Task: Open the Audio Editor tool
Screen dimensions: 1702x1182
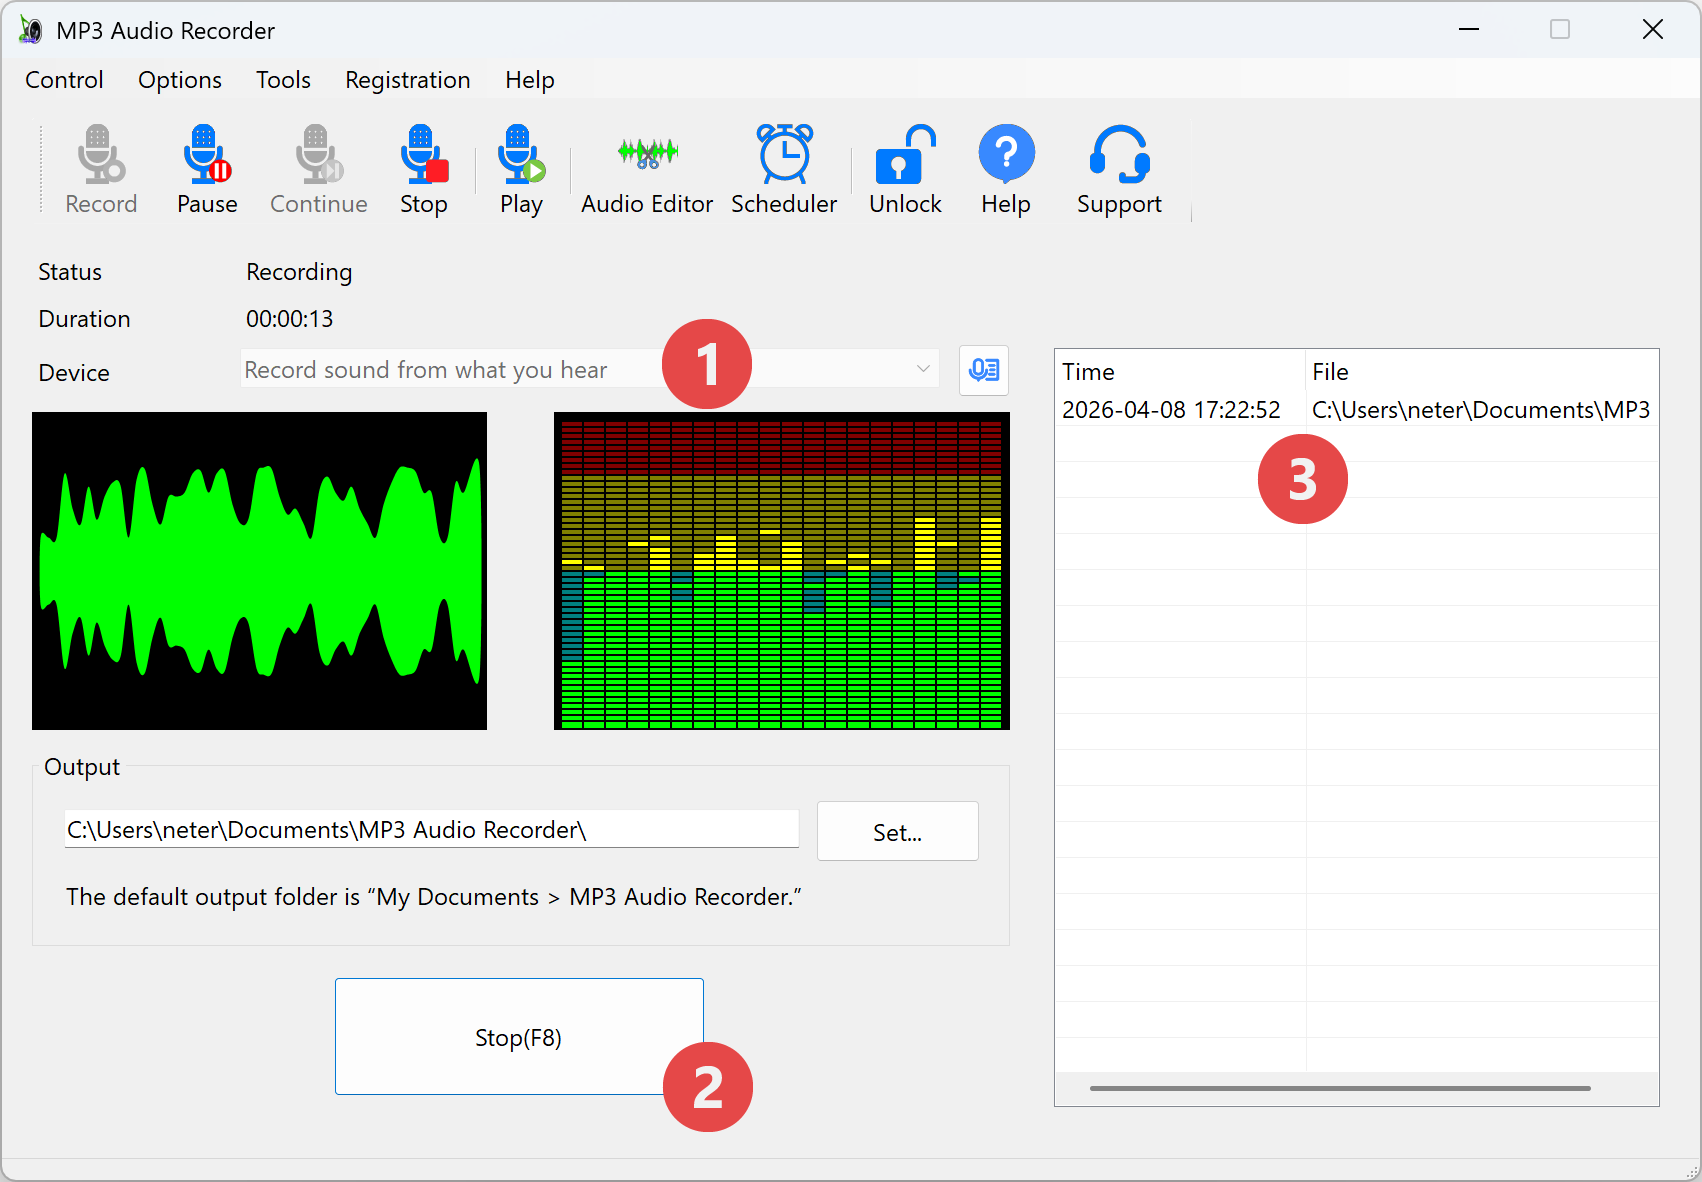Action: pyautogui.click(x=647, y=169)
